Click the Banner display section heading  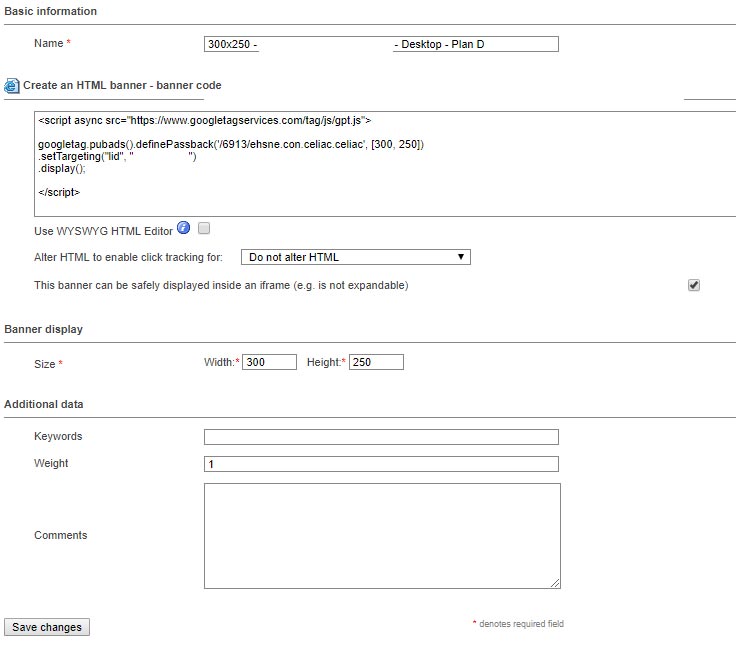pyautogui.click(x=43, y=329)
